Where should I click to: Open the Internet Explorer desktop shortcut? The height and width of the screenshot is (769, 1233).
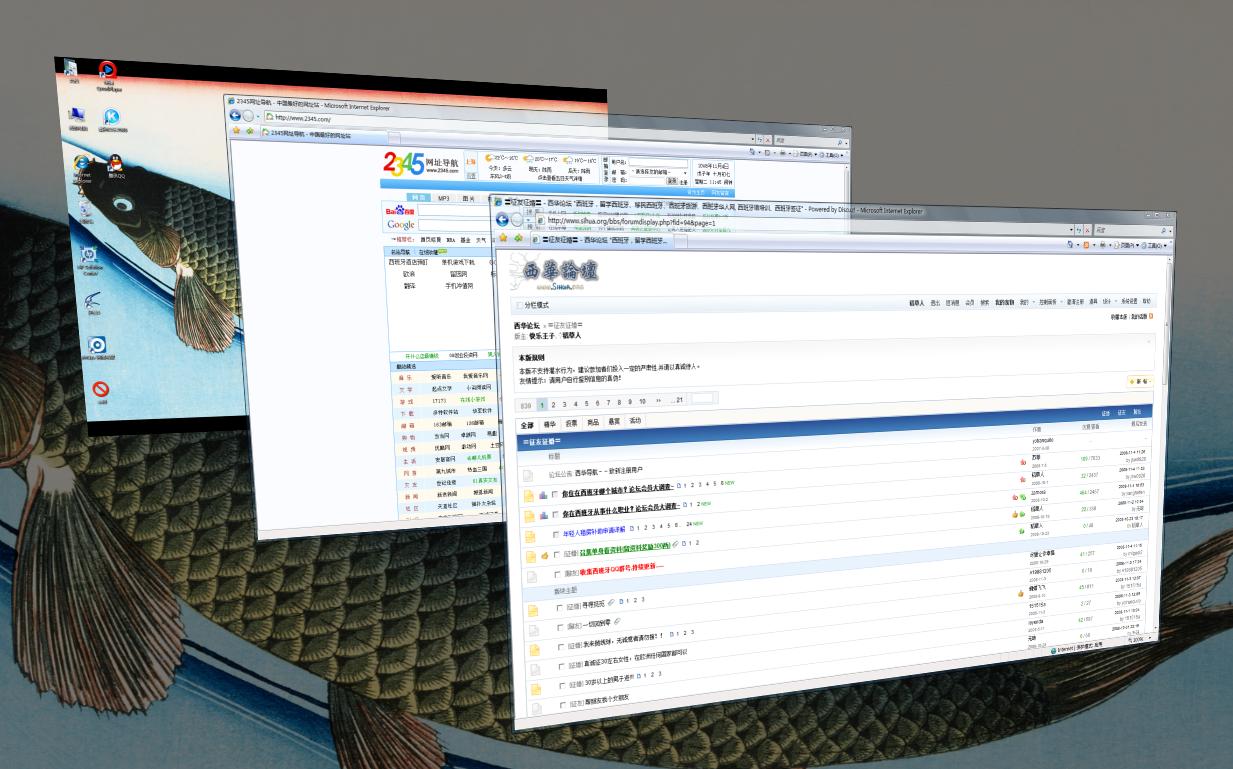(x=83, y=164)
